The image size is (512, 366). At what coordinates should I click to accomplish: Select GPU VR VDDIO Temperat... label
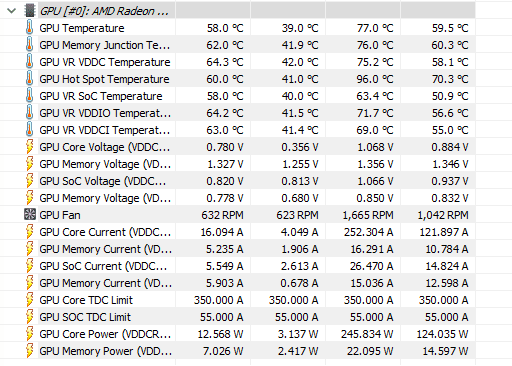click(105, 113)
